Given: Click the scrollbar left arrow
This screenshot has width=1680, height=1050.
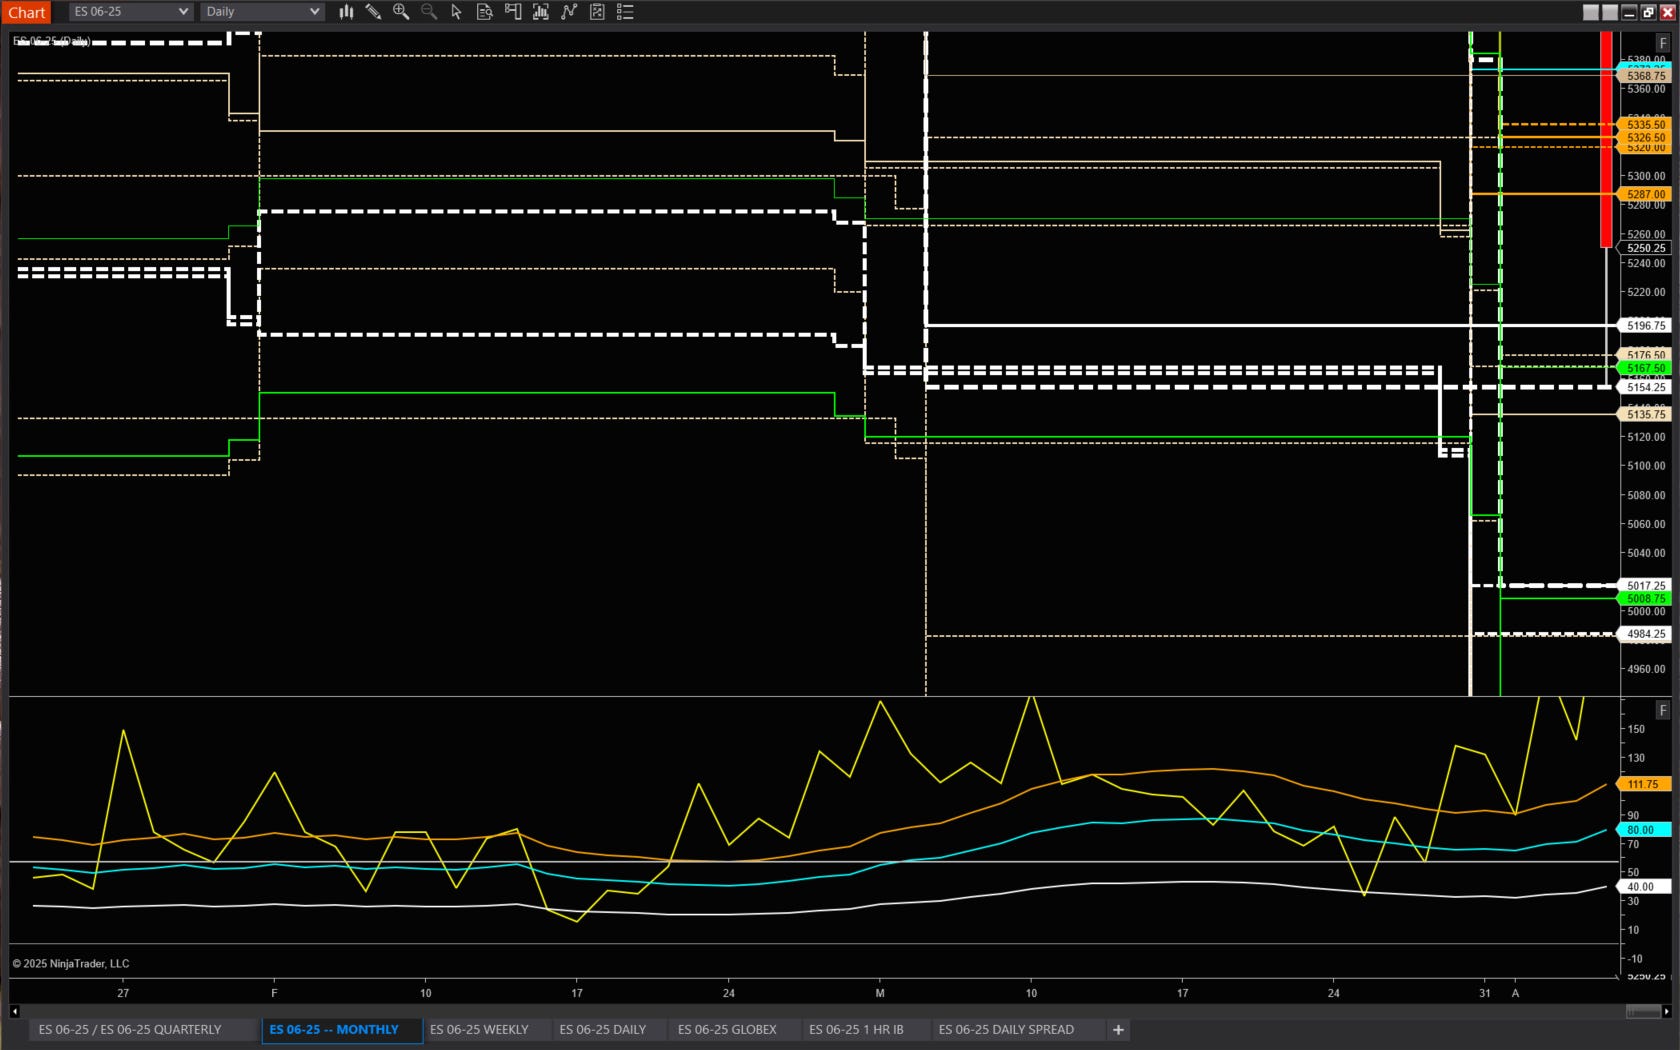Looking at the screenshot, I should coord(15,1011).
